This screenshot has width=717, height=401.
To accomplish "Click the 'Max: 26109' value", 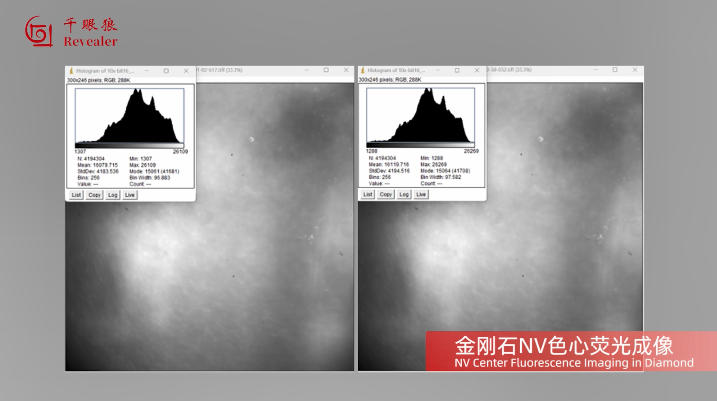I will (x=143, y=165).
